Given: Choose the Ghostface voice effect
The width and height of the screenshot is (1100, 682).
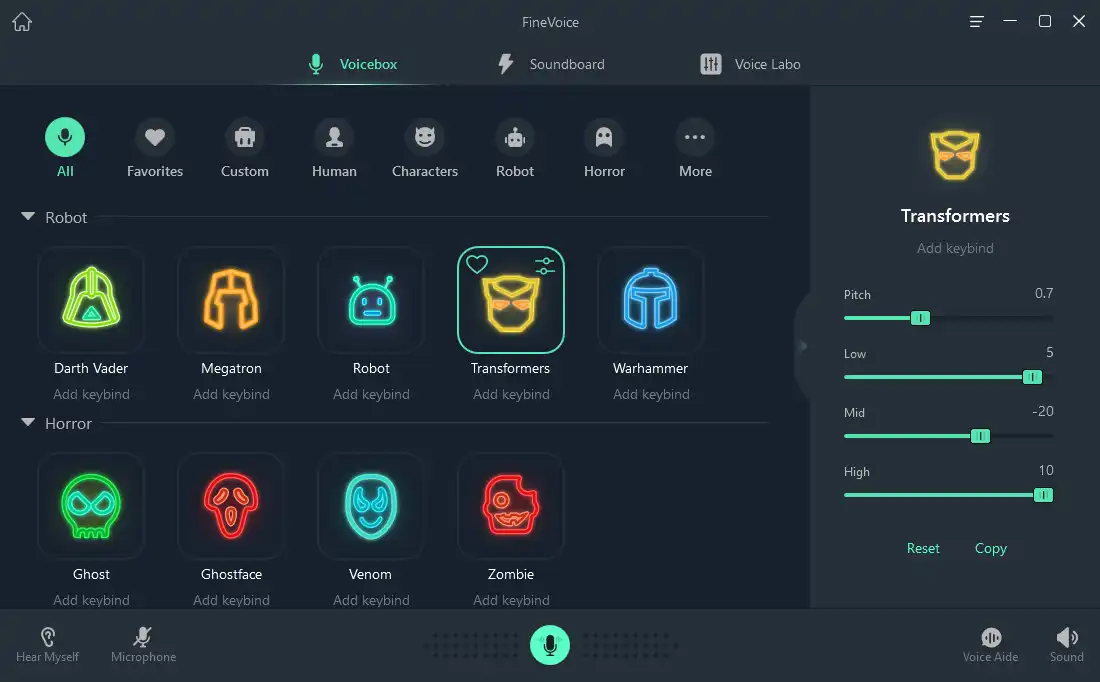Looking at the screenshot, I should (x=231, y=506).
